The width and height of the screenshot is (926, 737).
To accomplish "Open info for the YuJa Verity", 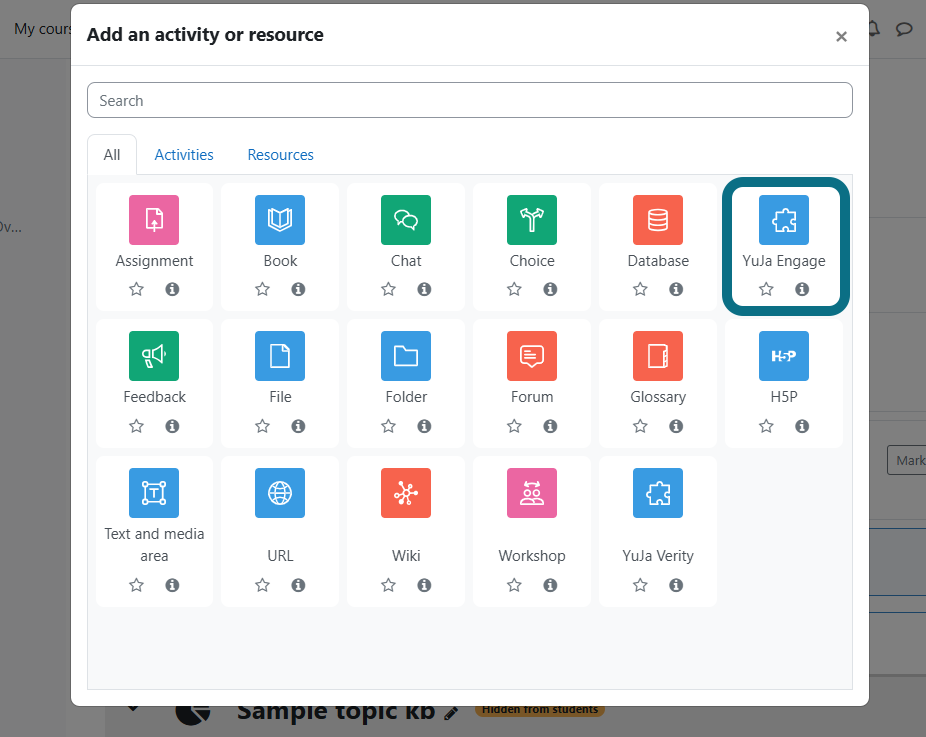I will pyautogui.click(x=676, y=585).
